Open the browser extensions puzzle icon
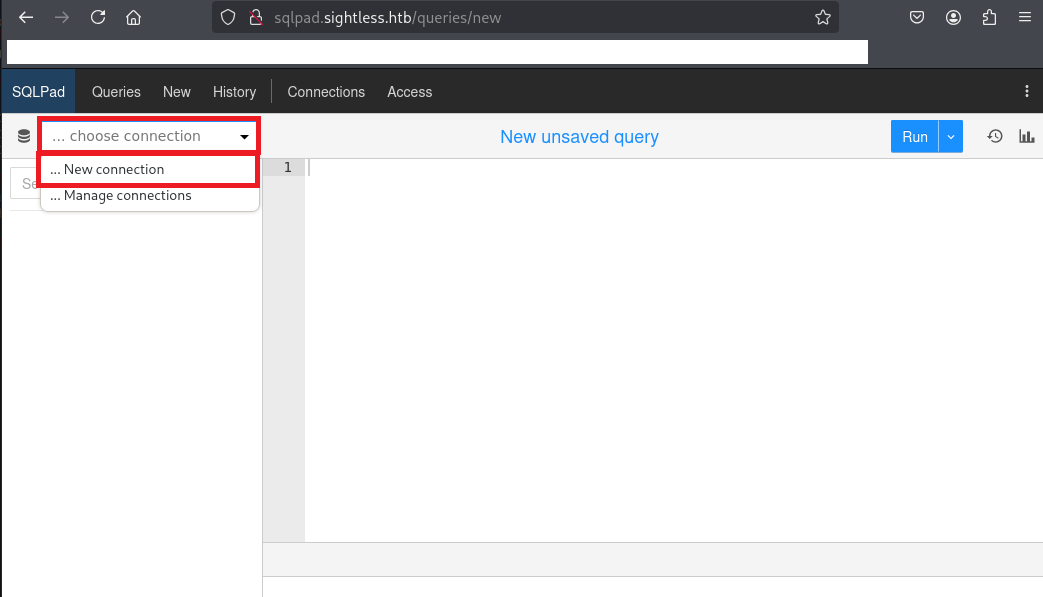The height and width of the screenshot is (597, 1043). point(989,17)
